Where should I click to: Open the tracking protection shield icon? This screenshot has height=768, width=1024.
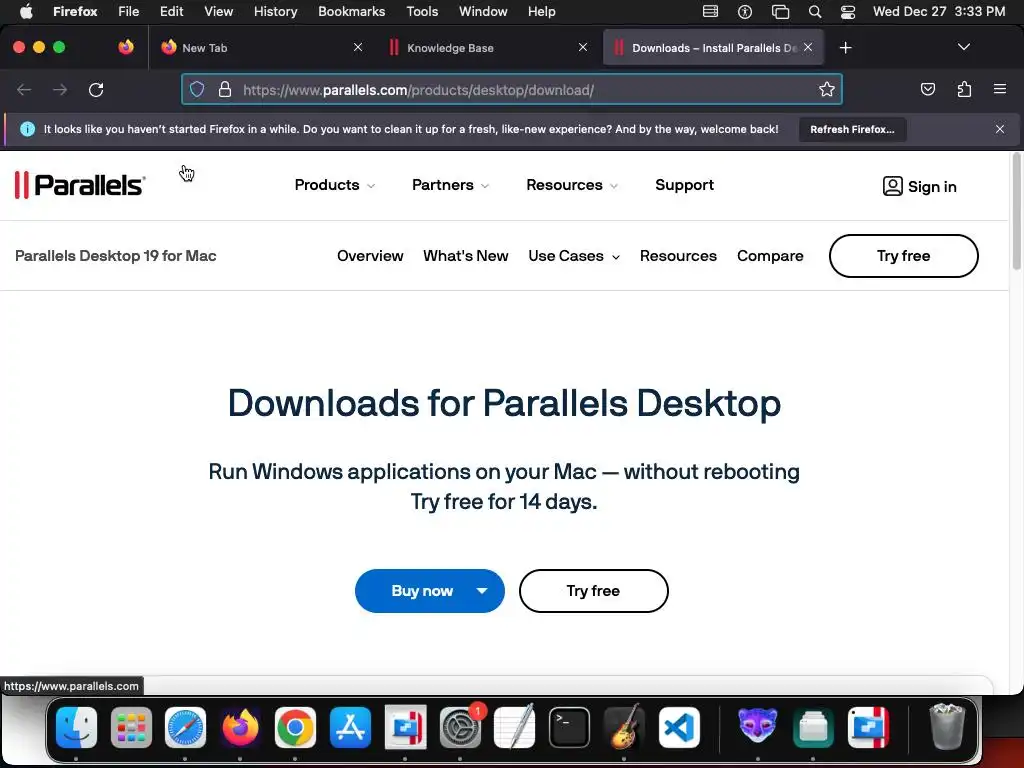click(197, 89)
